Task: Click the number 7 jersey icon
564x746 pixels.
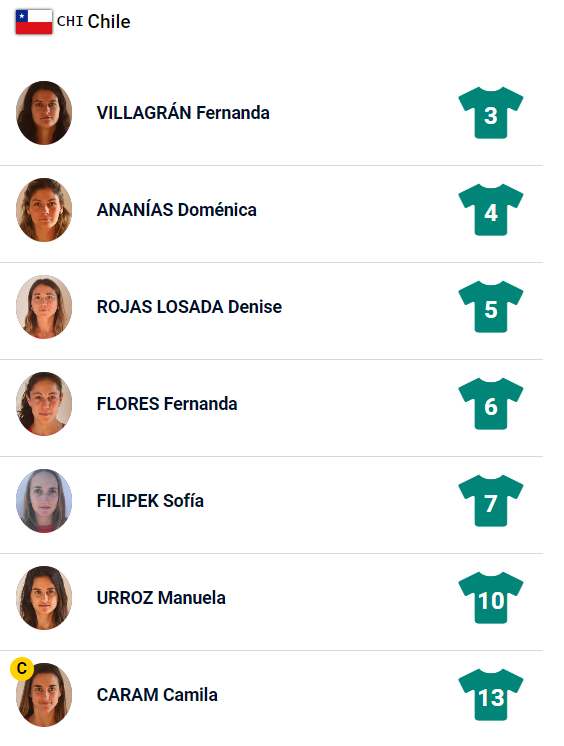Action: (x=491, y=501)
